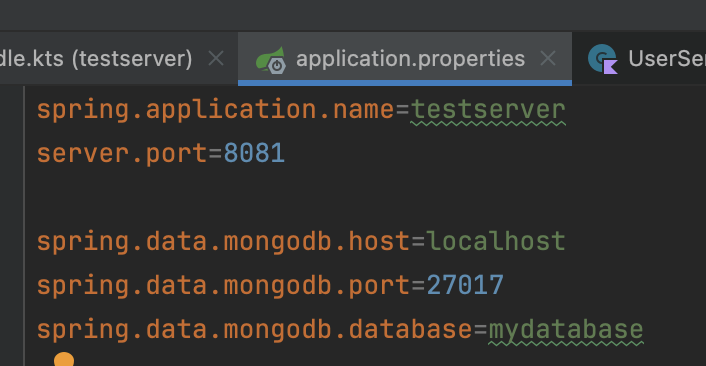Screen dimensions: 706x366
Task: Click the server.port property key
Action: [122, 154]
